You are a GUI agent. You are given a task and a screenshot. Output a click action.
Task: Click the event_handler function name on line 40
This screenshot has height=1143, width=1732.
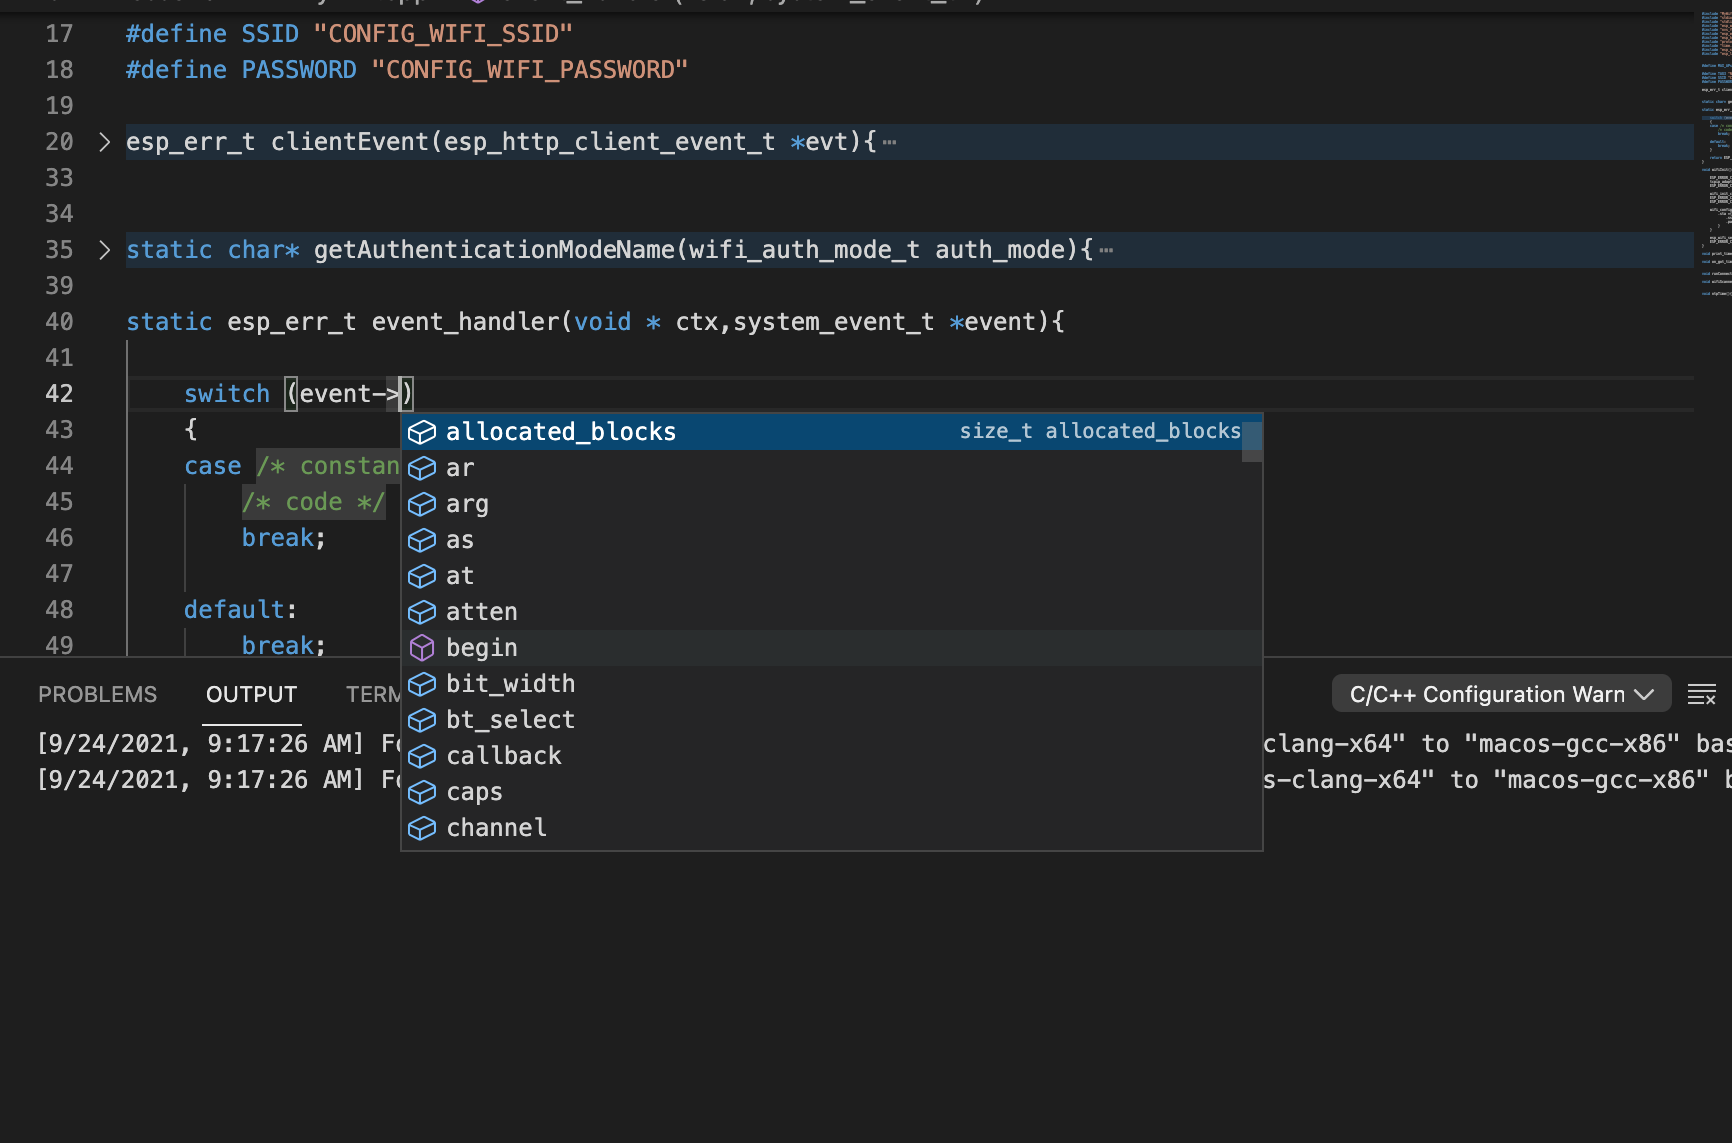point(465,322)
